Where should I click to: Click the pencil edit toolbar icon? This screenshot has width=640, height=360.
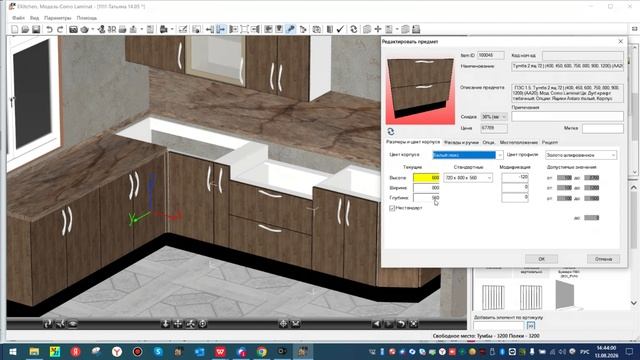pos(183,29)
